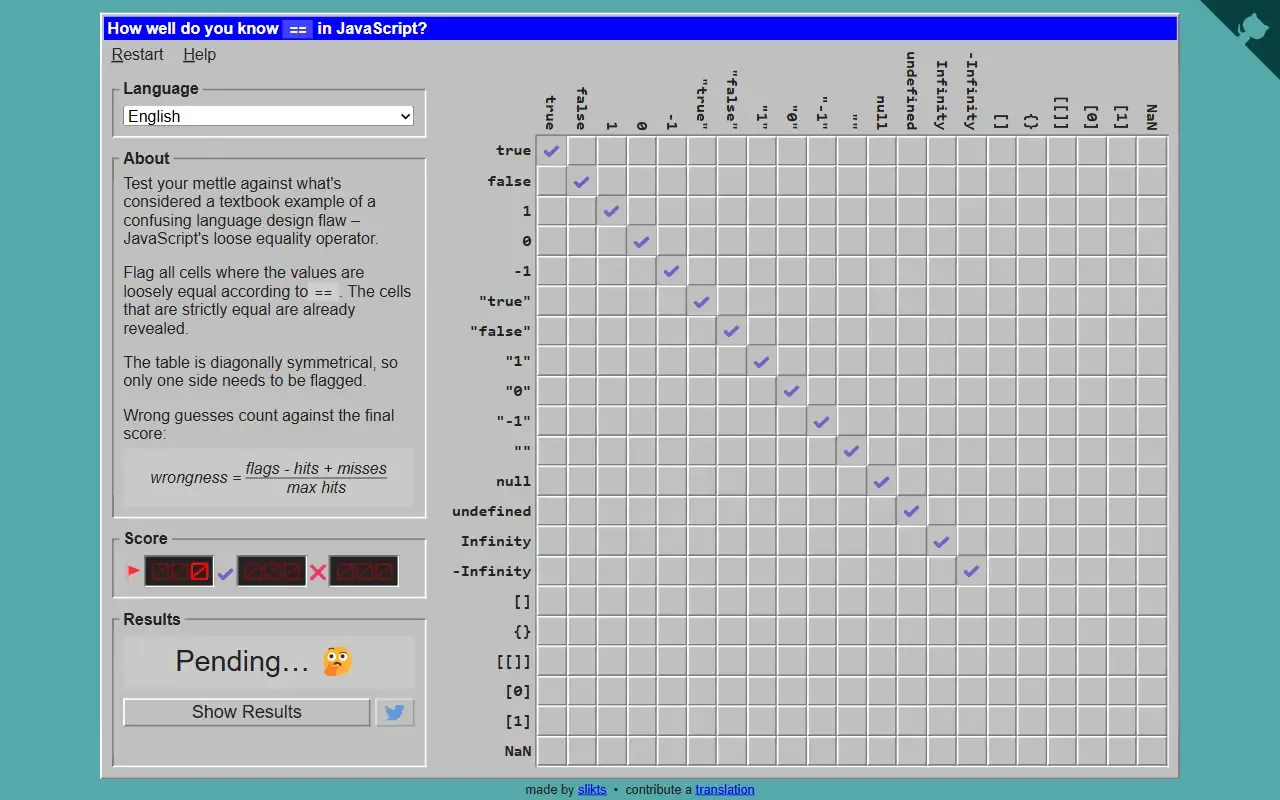Viewport: 1280px width, 800px height.
Task: Click the NaN row label
Action: pos(518,751)
